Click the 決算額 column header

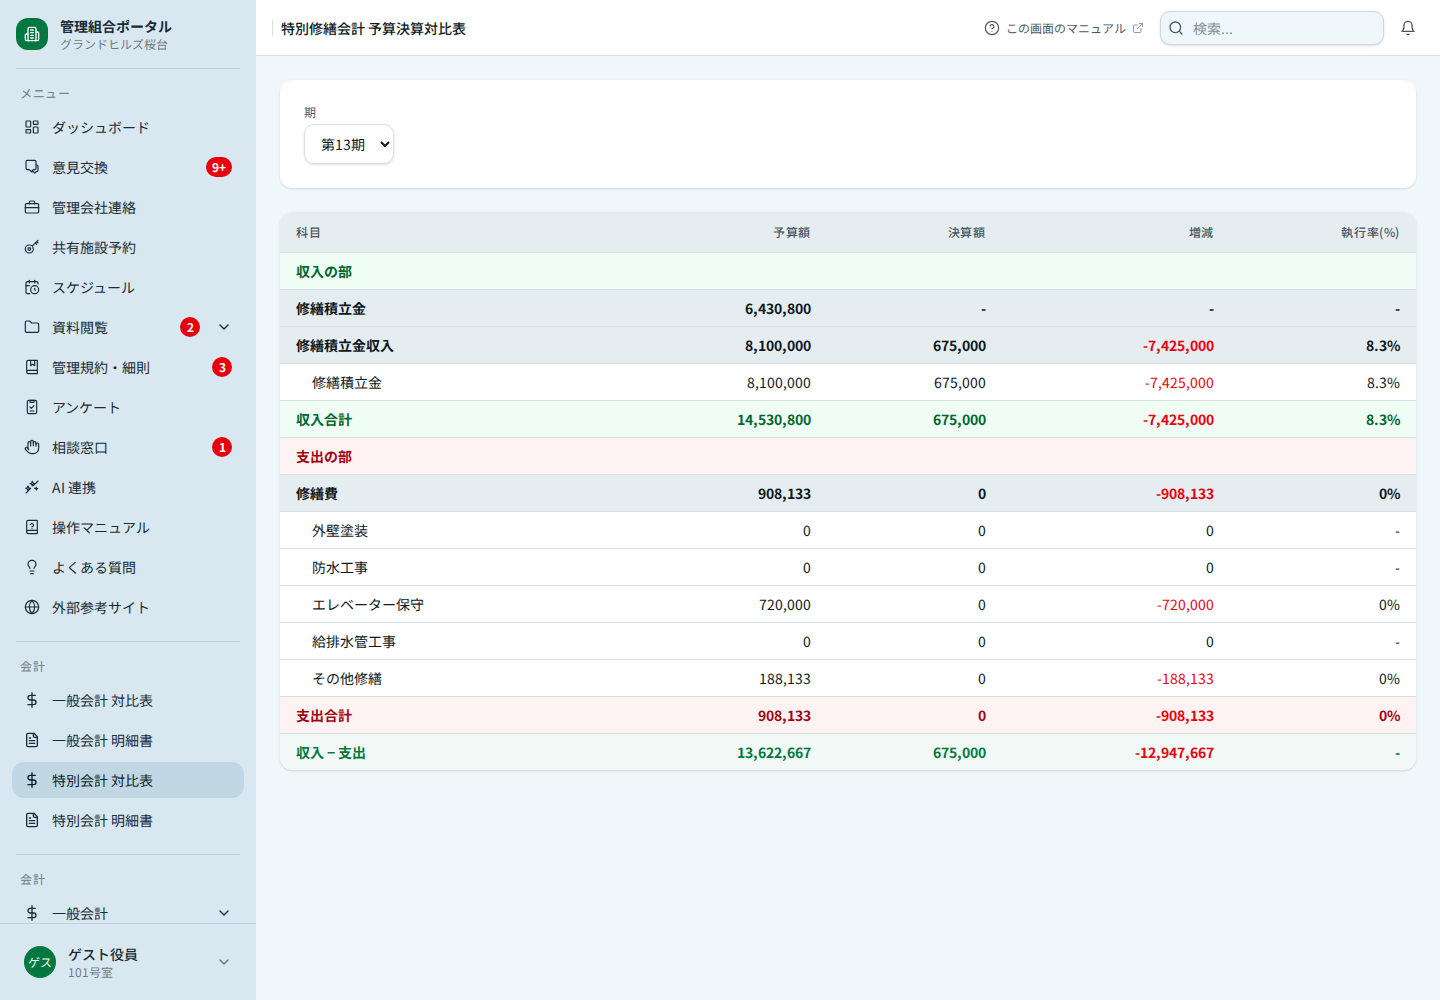967,232
